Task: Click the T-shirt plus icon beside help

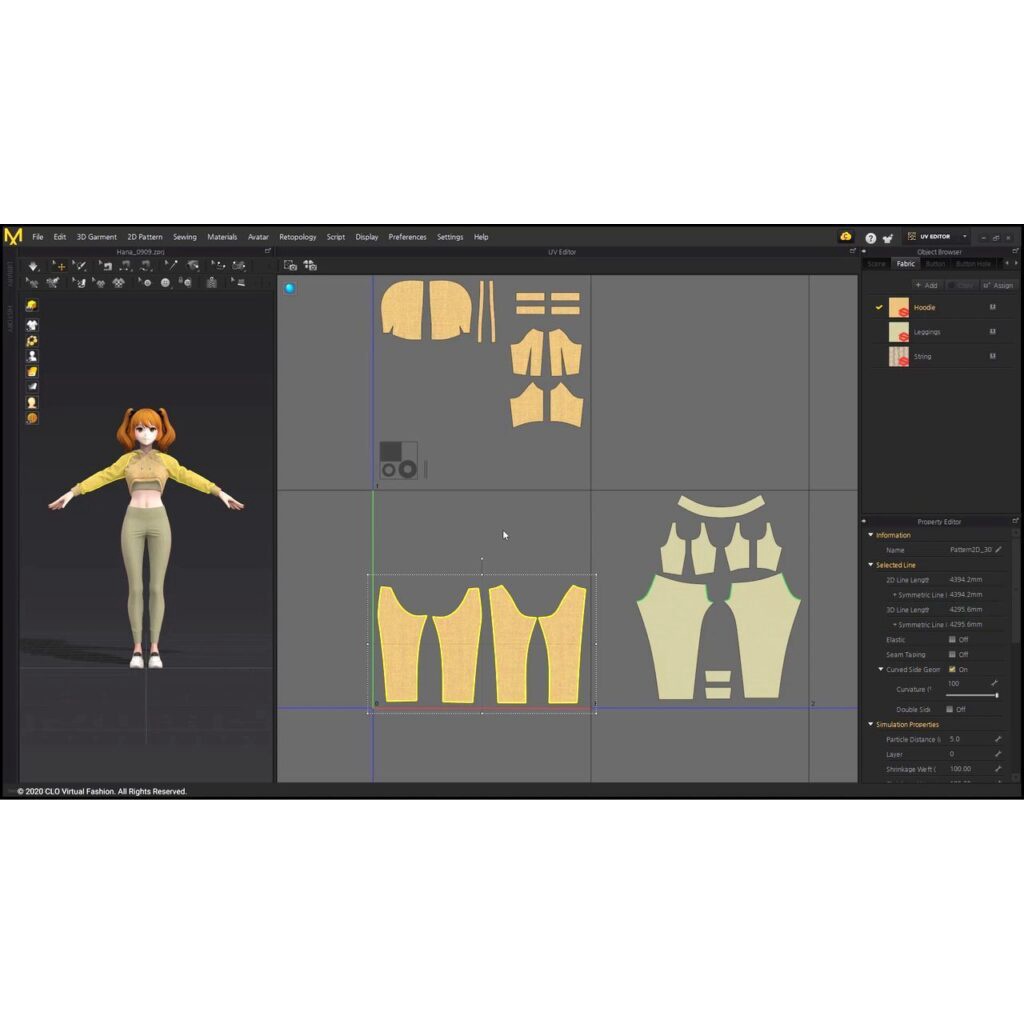Action: [888, 238]
